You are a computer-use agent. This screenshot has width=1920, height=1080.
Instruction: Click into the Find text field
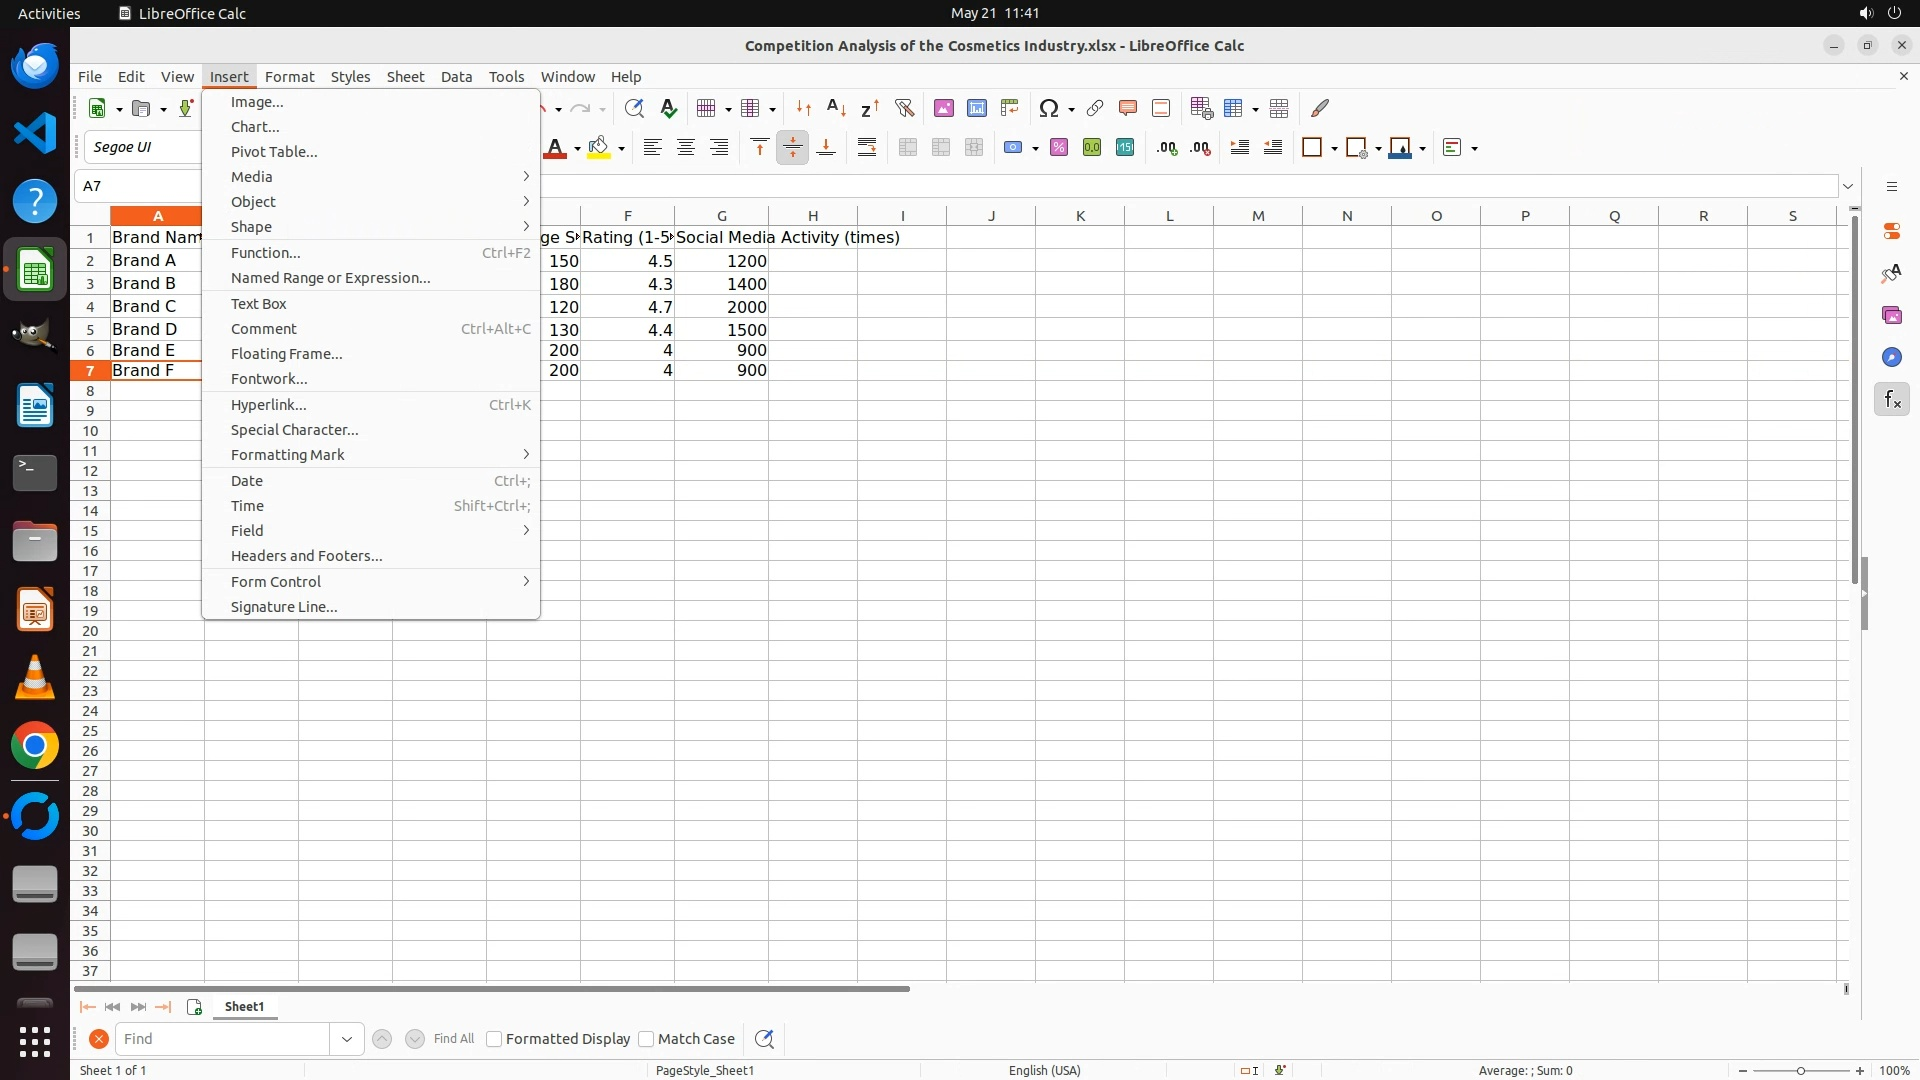[x=222, y=1039]
